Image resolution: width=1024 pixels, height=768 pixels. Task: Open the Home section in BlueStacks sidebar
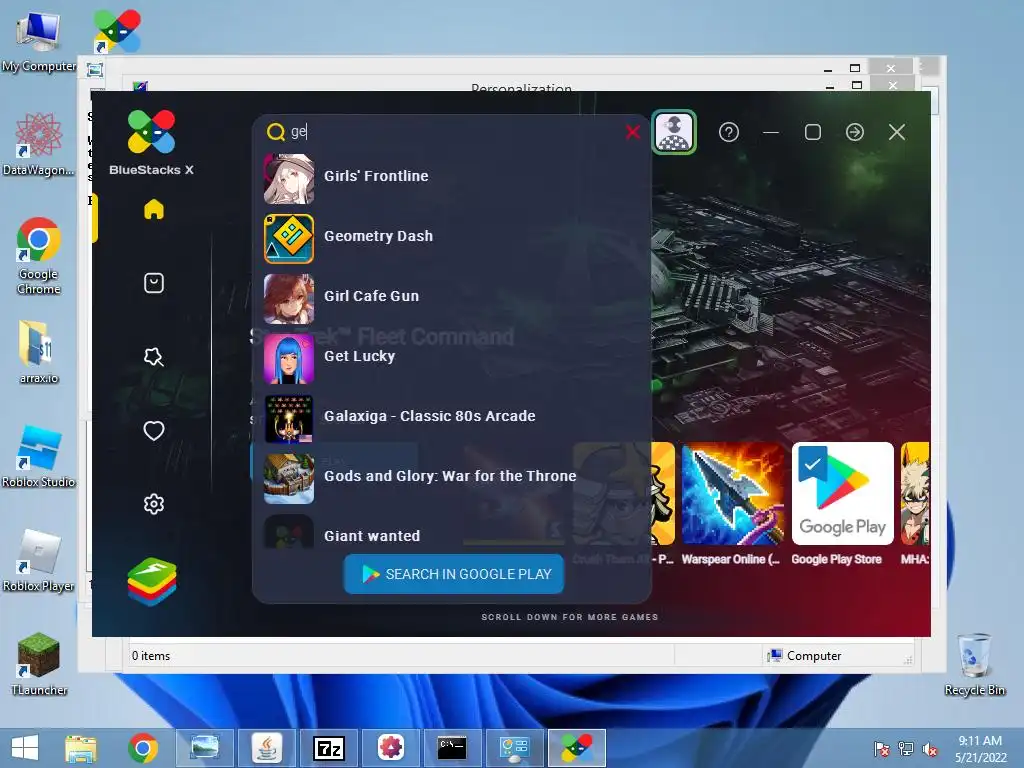click(154, 209)
